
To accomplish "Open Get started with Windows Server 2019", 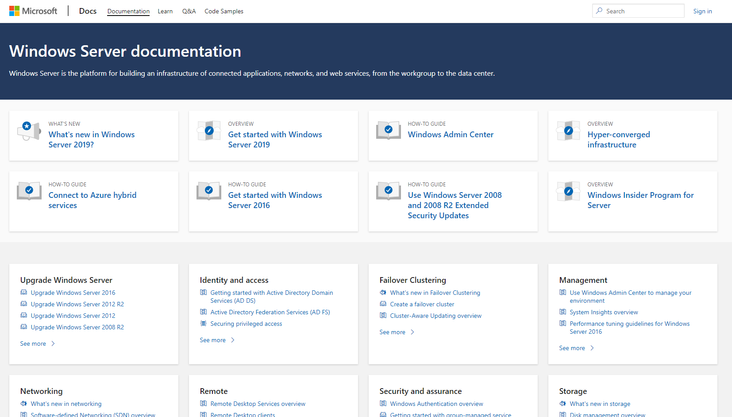I will pyautogui.click(x=275, y=140).
